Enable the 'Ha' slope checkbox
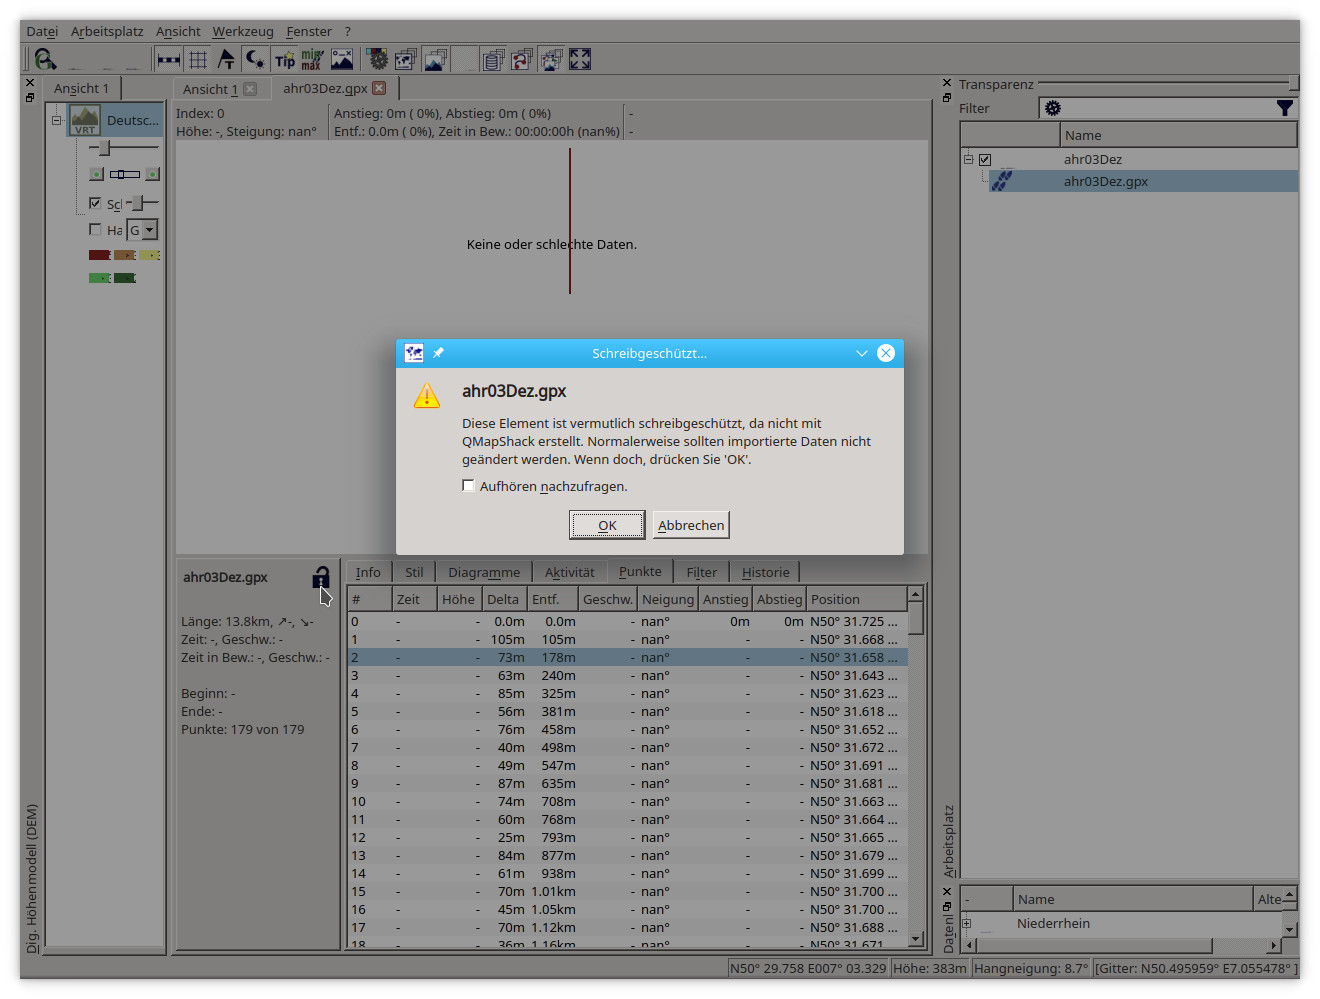Screen dimensions: 1320x999 coord(95,229)
